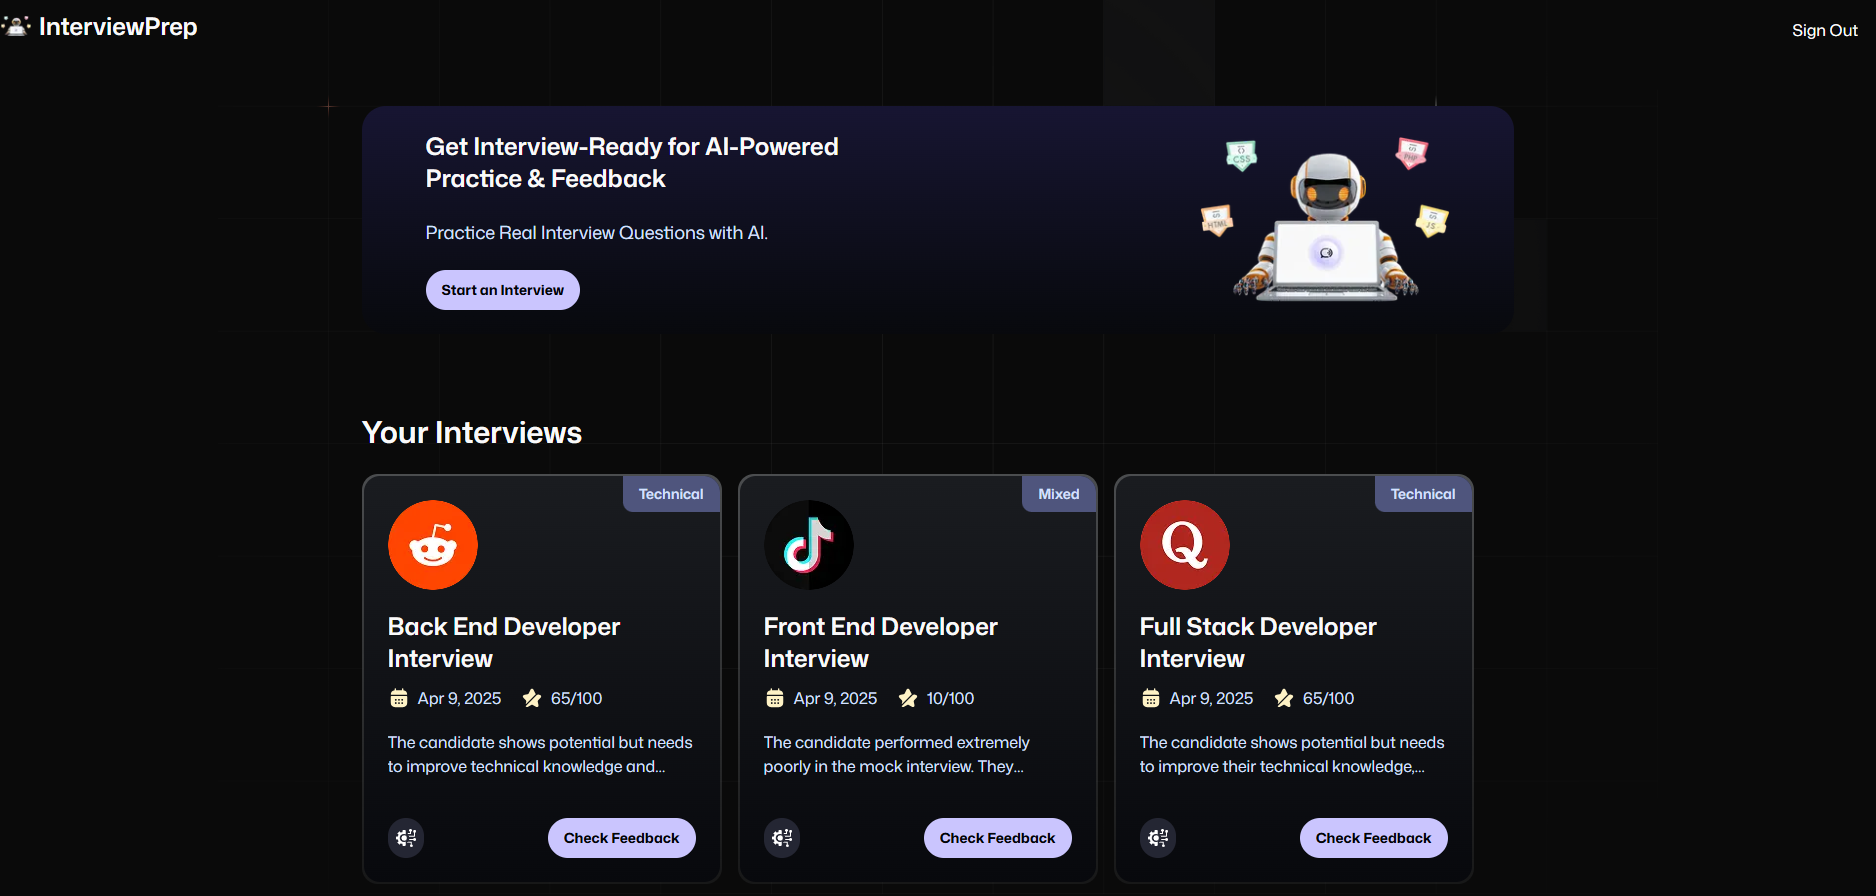Start an Interview
This screenshot has height=896, width=1876.
tap(503, 290)
